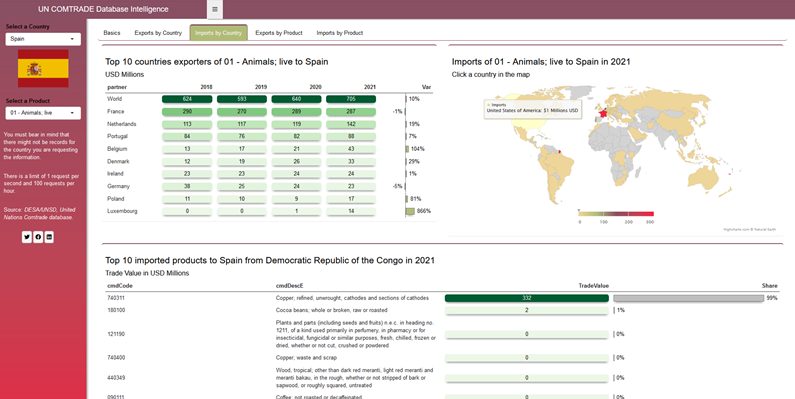Click the 99% share gray bar
795x399 pixels.
[689, 298]
